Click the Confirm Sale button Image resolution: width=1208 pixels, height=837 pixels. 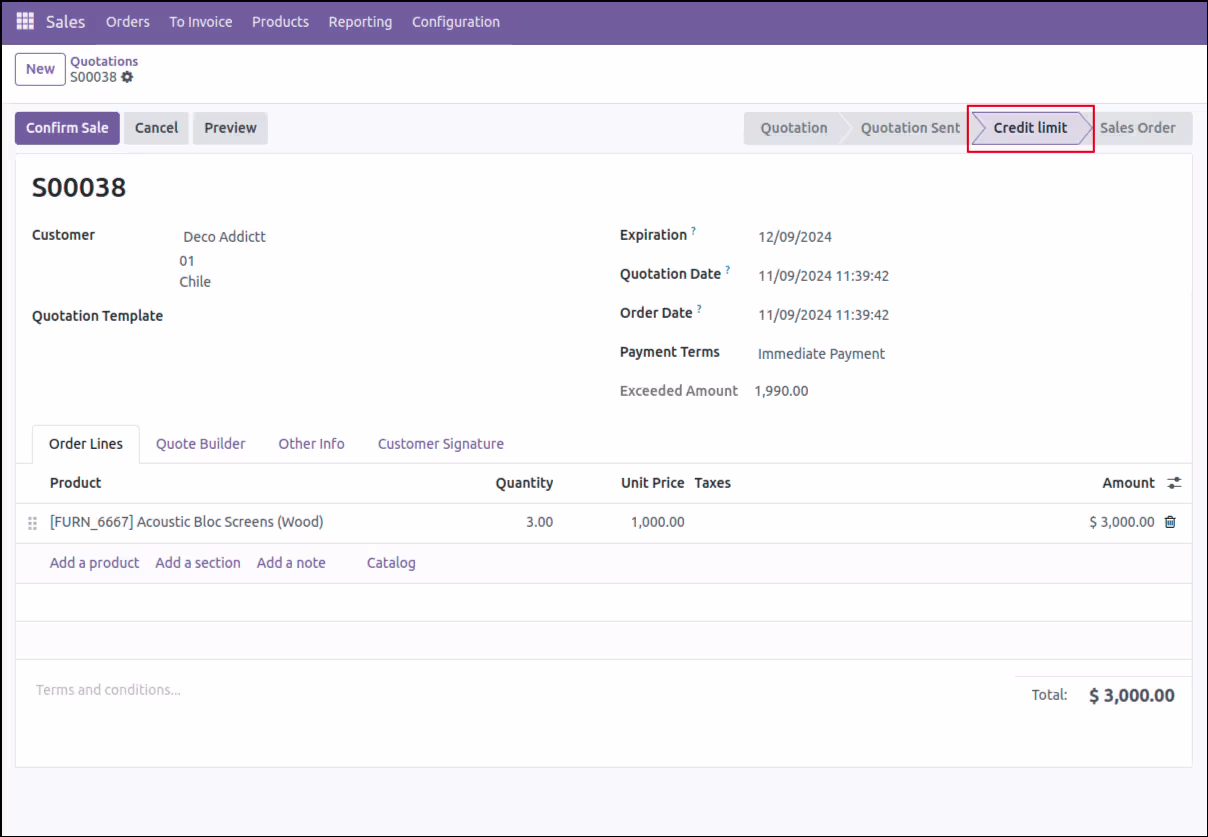click(x=67, y=128)
